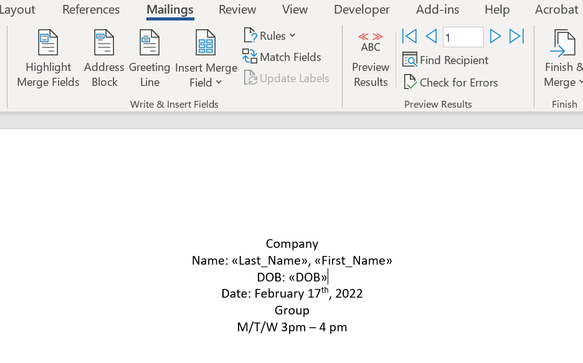This screenshot has width=583, height=363.
Task: Open the View tab
Action: (294, 9)
